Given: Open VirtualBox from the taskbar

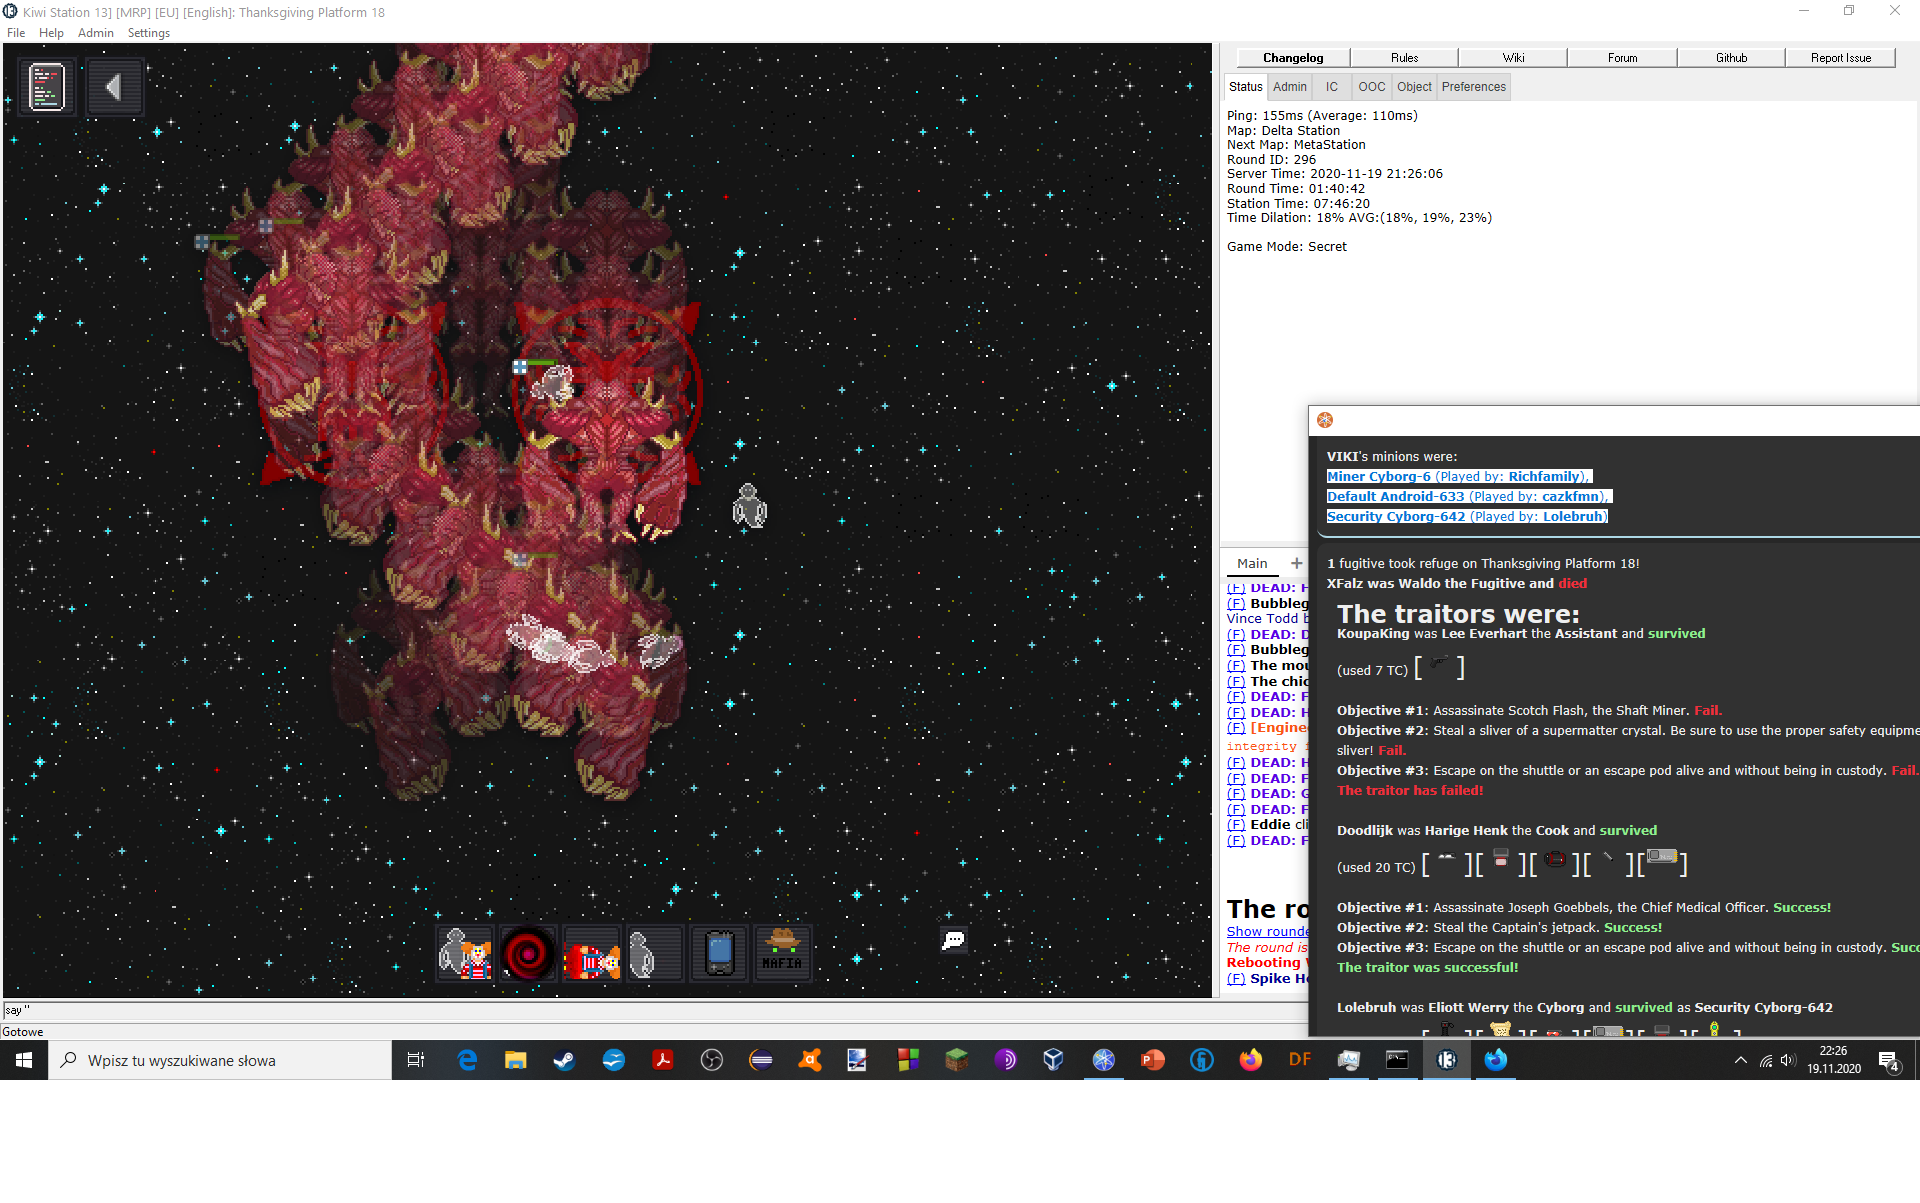Looking at the screenshot, I should pyautogui.click(x=1053, y=1060).
